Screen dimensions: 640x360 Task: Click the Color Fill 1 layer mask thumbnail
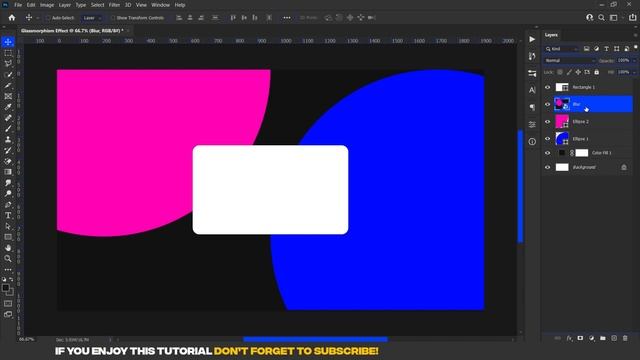(582, 153)
